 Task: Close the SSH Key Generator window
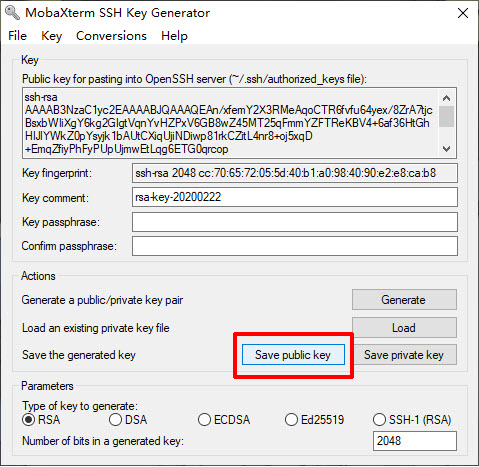click(463, 13)
